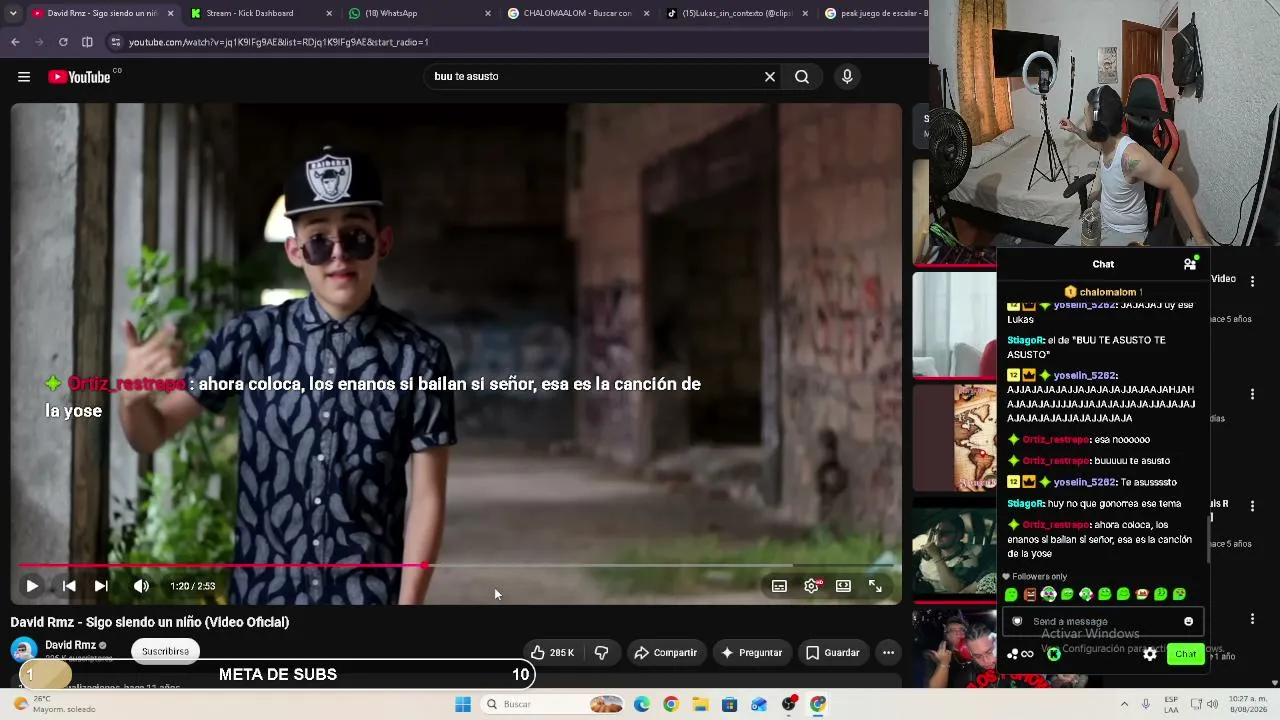Open the YouTube guide hamburger menu

pyautogui.click(x=24, y=77)
